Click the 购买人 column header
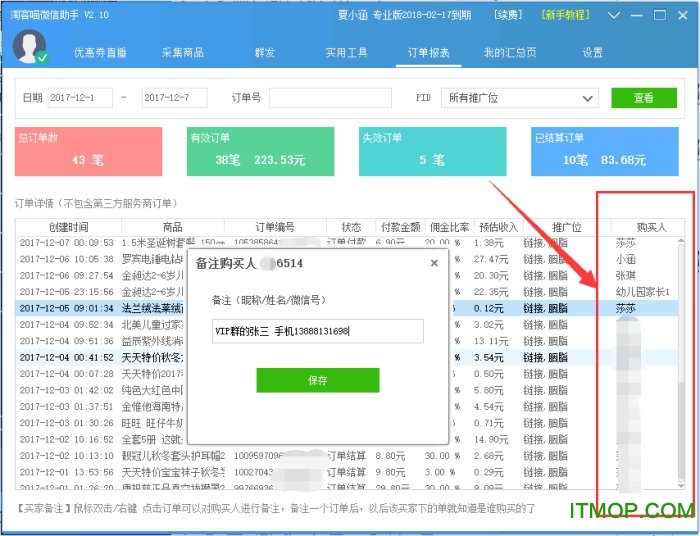The height and width of the screenshot is (536, 700). (x=651, y=227)
